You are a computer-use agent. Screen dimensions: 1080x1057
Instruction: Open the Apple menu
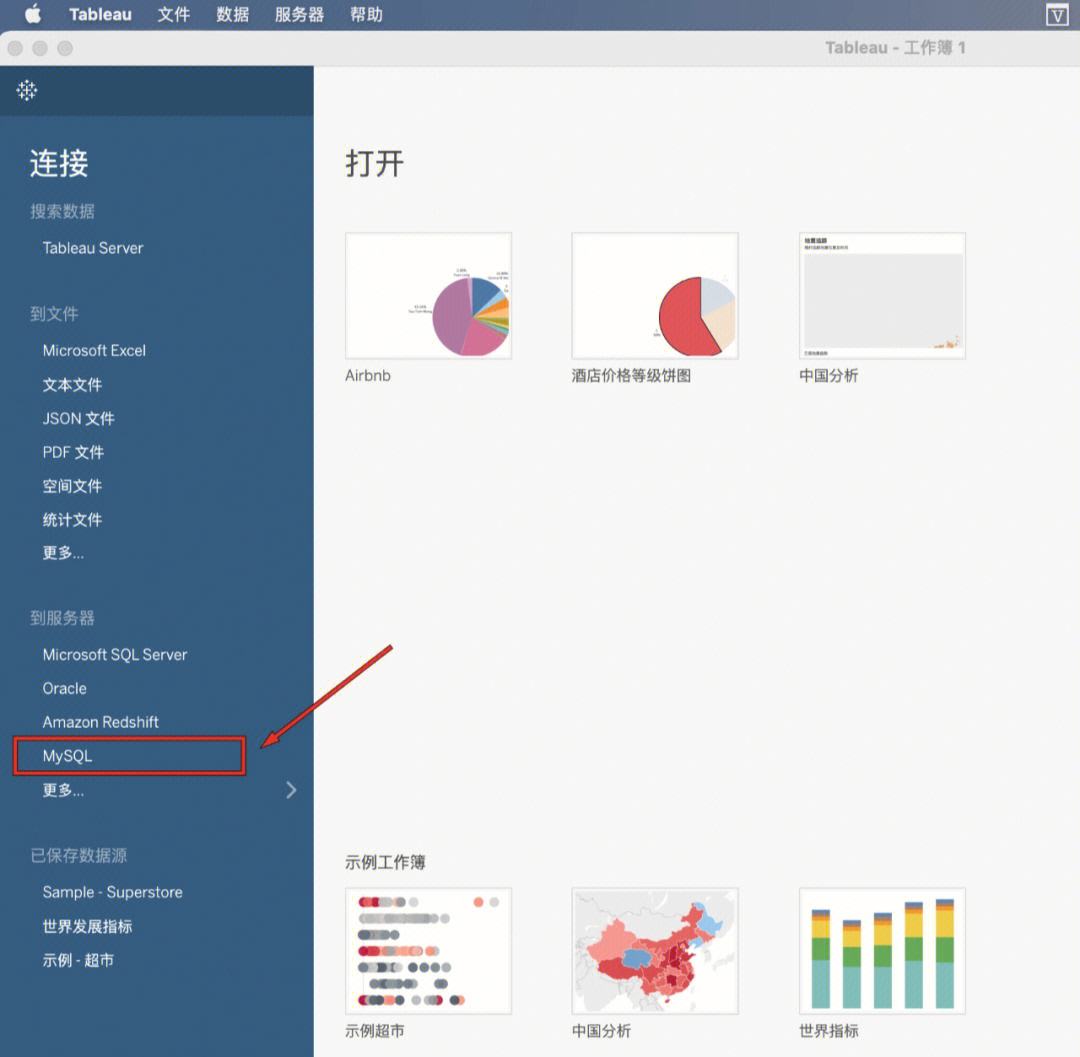coord(32,14)
